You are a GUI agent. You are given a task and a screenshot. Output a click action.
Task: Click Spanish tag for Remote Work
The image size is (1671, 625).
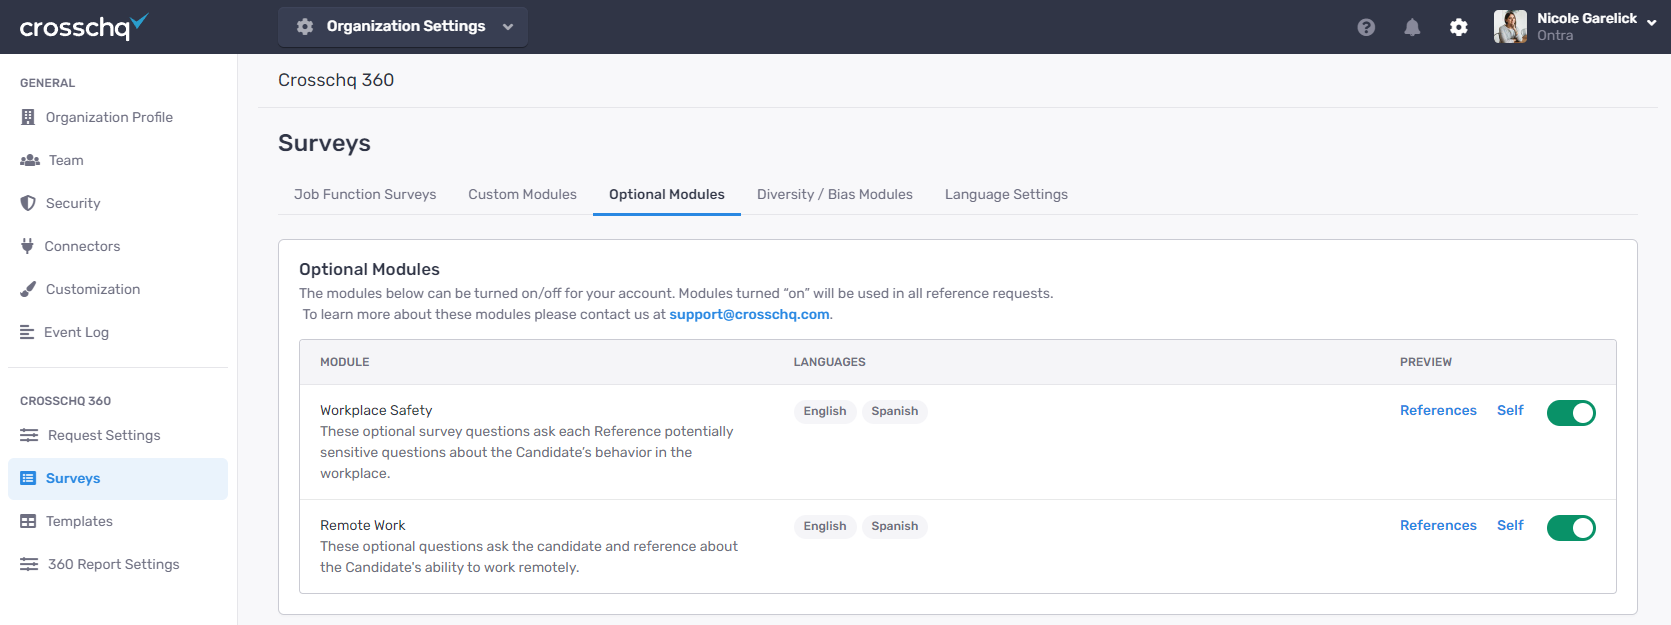coord(895,526)
